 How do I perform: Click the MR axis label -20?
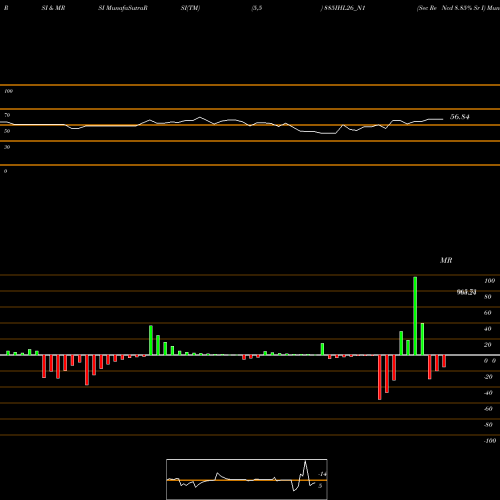[488, 377]
